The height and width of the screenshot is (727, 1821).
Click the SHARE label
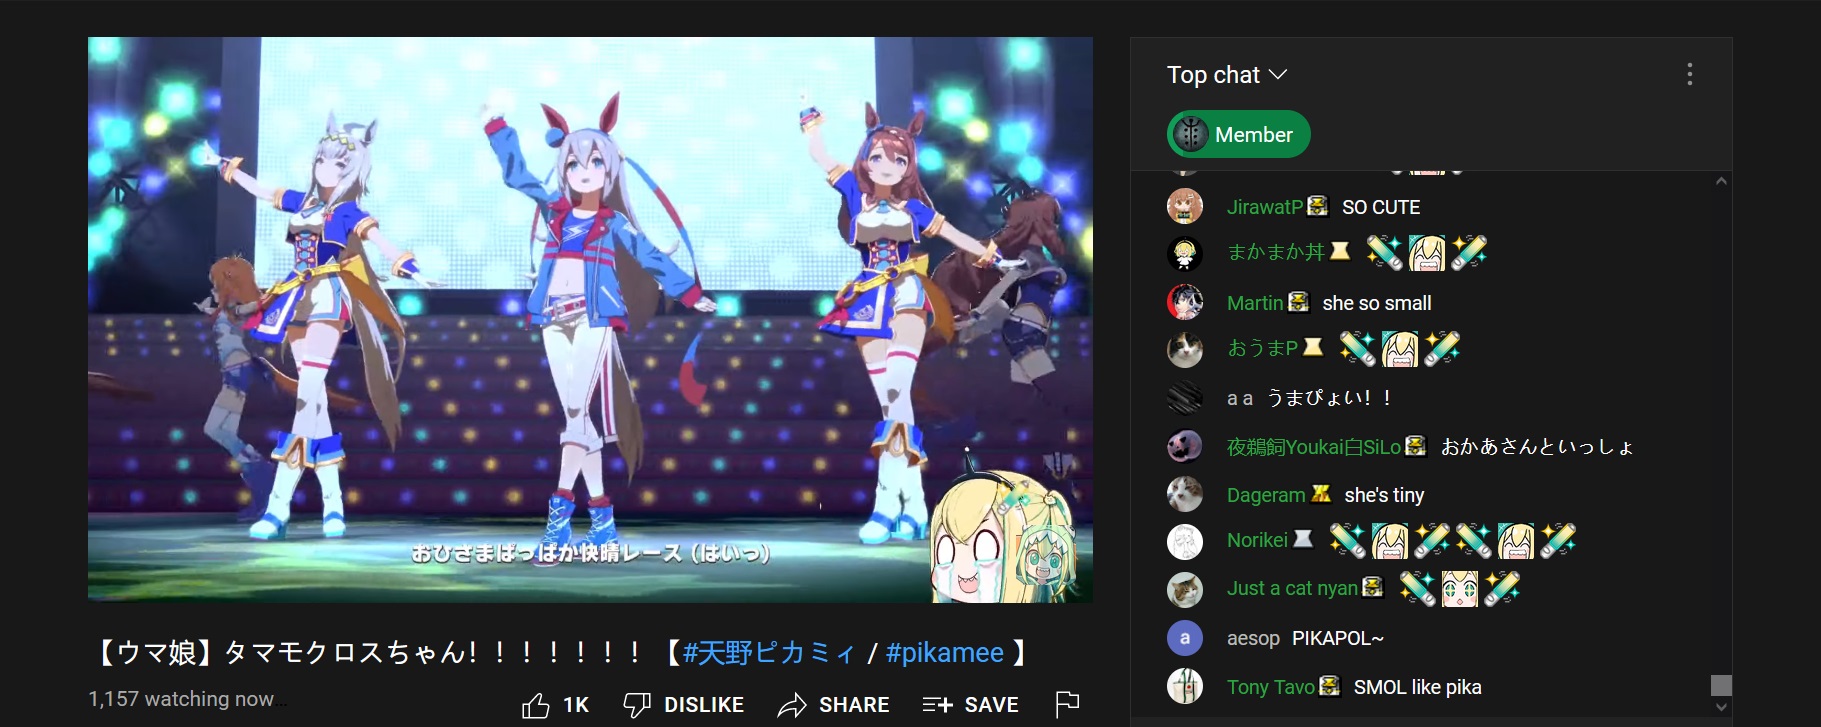[x=854, y=705]
